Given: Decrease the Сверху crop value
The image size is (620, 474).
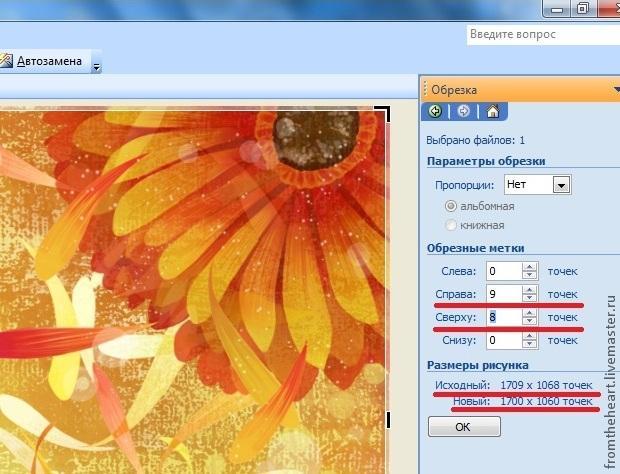Looking at the screenshot, I should click(529, 321).
